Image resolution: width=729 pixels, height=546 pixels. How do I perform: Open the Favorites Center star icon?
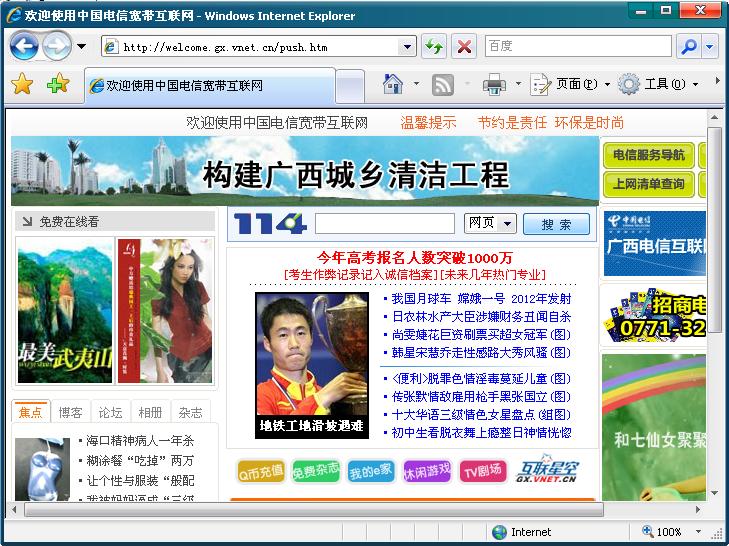click(22, 84)
